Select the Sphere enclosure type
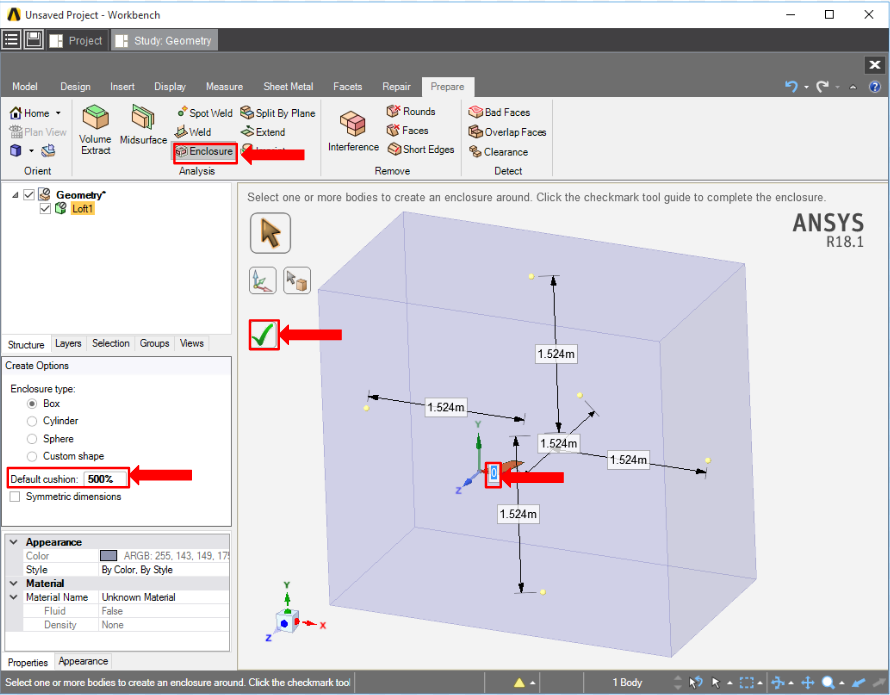This screenshot has width=890, height=695. 32,439
